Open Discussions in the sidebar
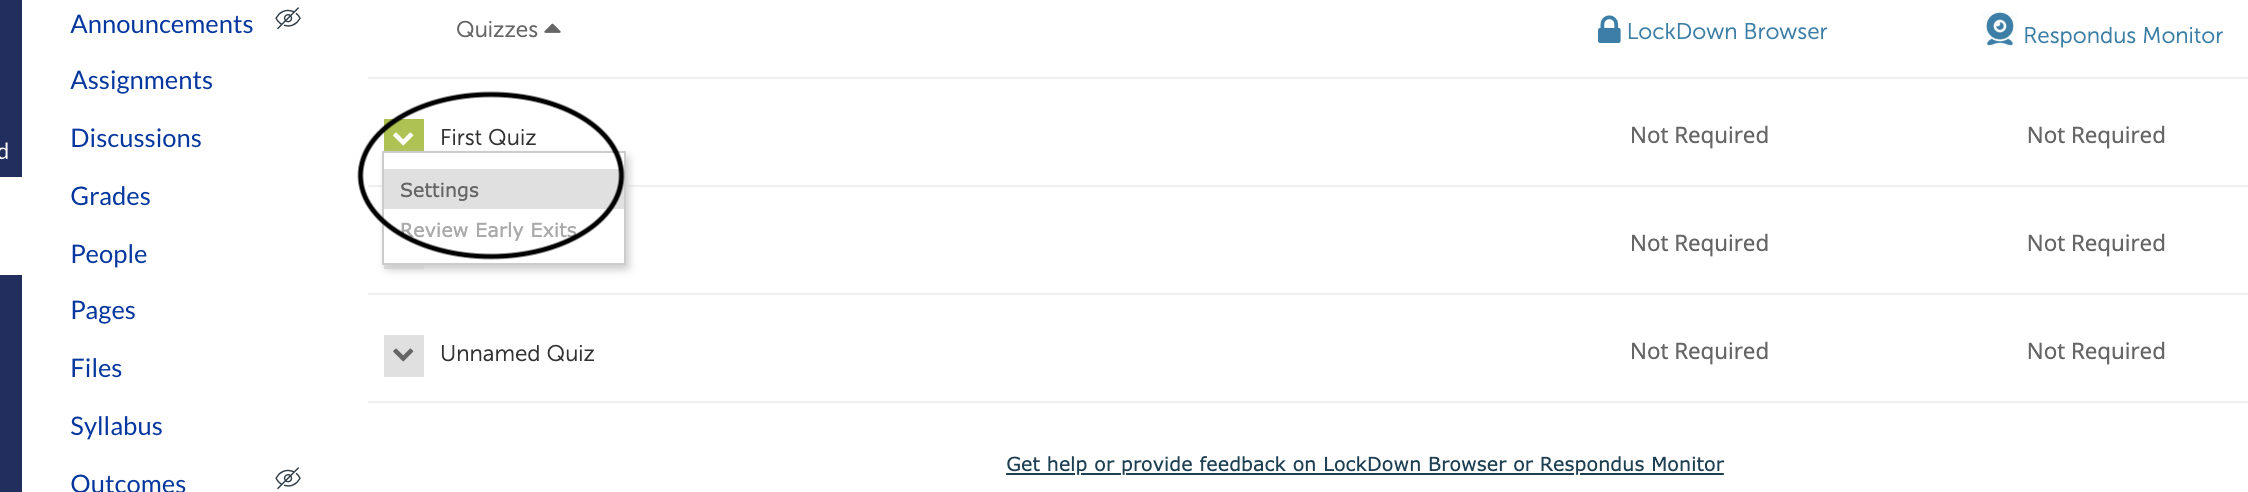Image resolution: width=2248 pixels, height=492 pixels. point(136,138)
